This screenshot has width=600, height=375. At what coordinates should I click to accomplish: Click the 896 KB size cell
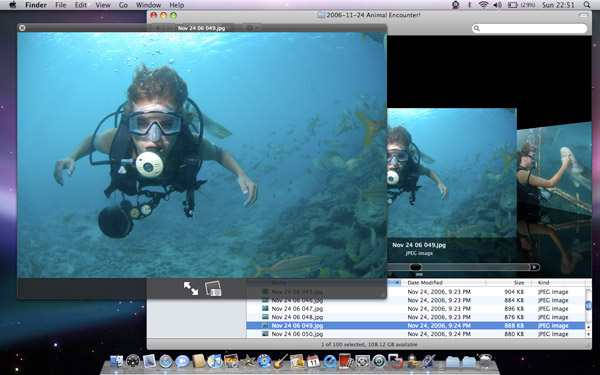point(514,309)
